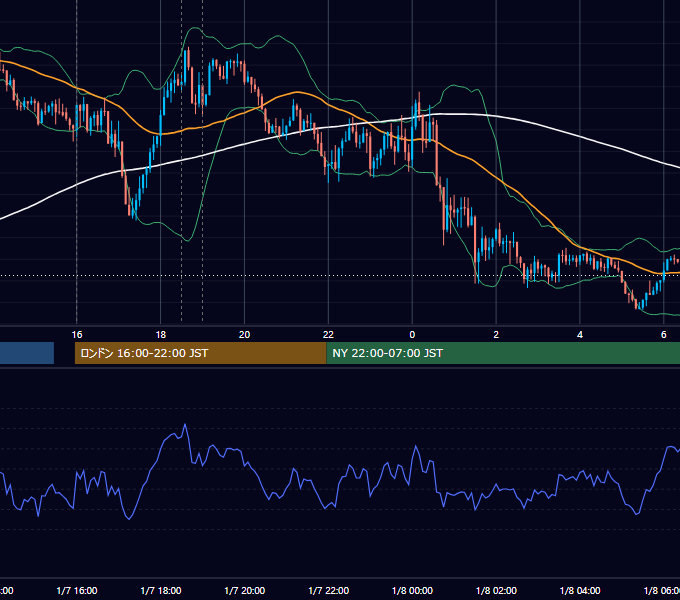This screenshot has height=600, width=680.
Task: Click the 16 hour label on price chart axis
Action: [77, 334]
